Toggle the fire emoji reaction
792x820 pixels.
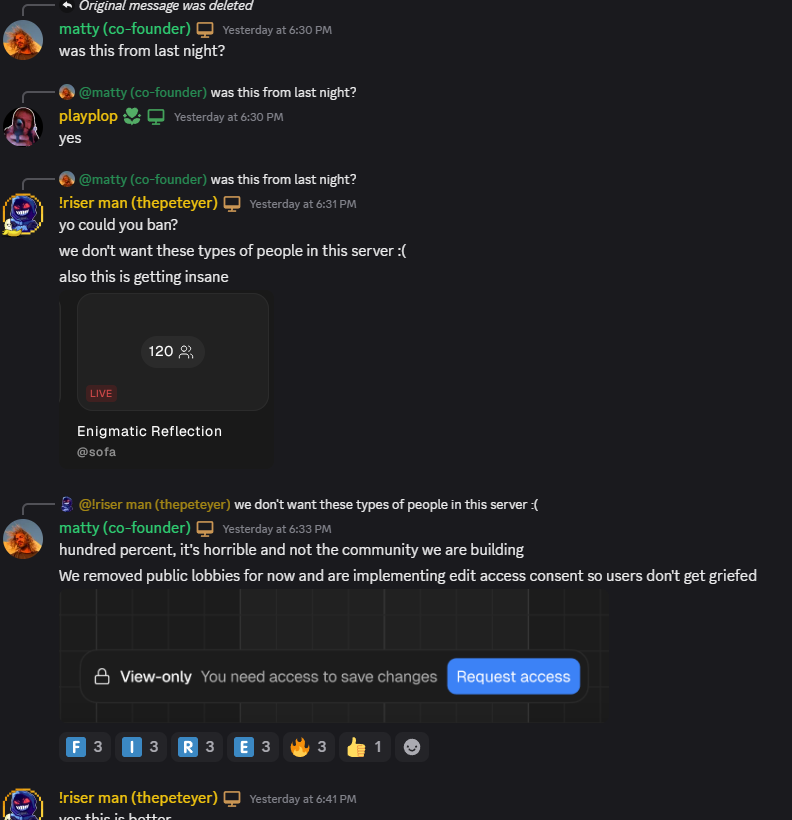tap(309, 747)
